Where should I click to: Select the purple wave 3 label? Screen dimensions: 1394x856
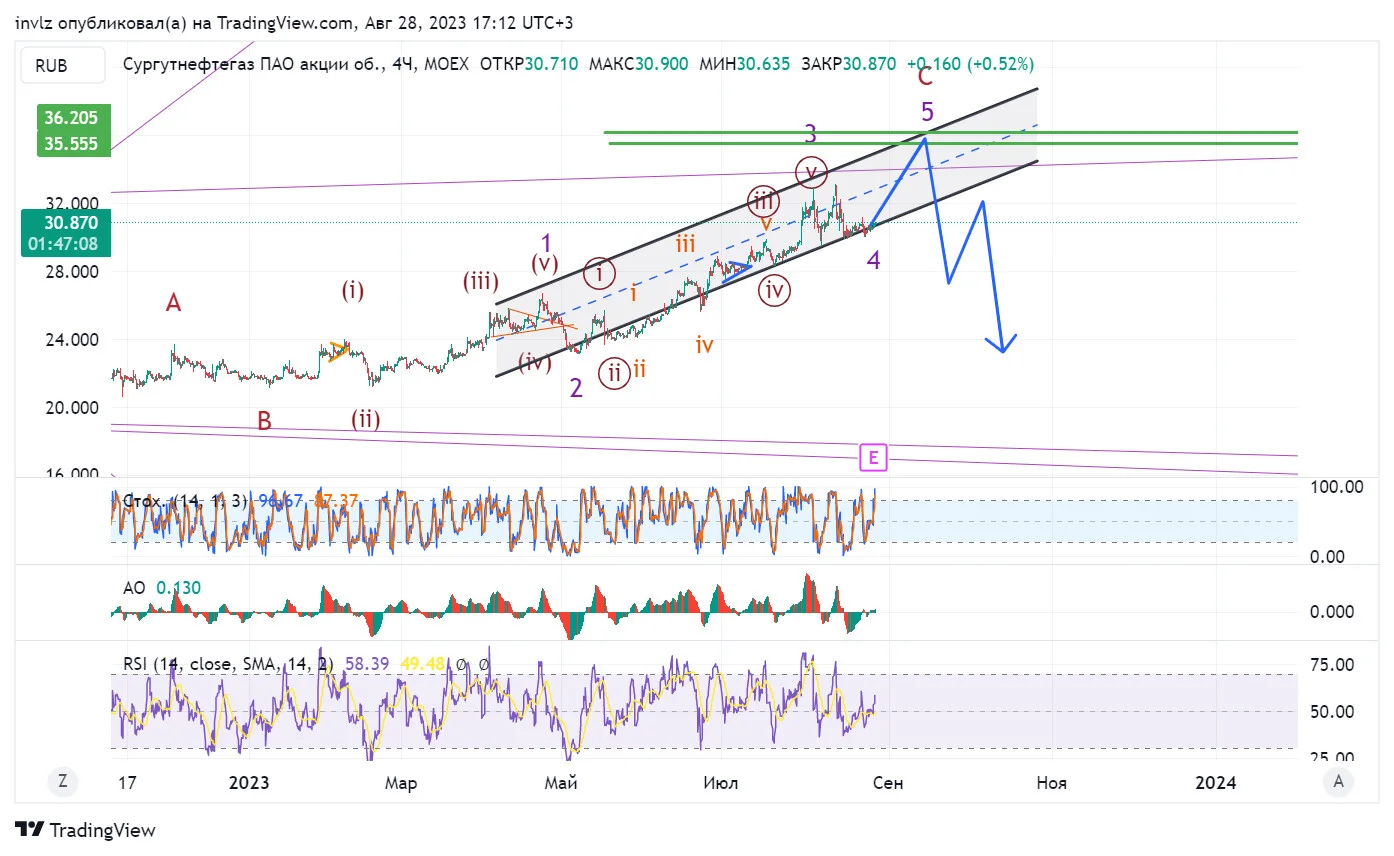click(x=811, y=133)
